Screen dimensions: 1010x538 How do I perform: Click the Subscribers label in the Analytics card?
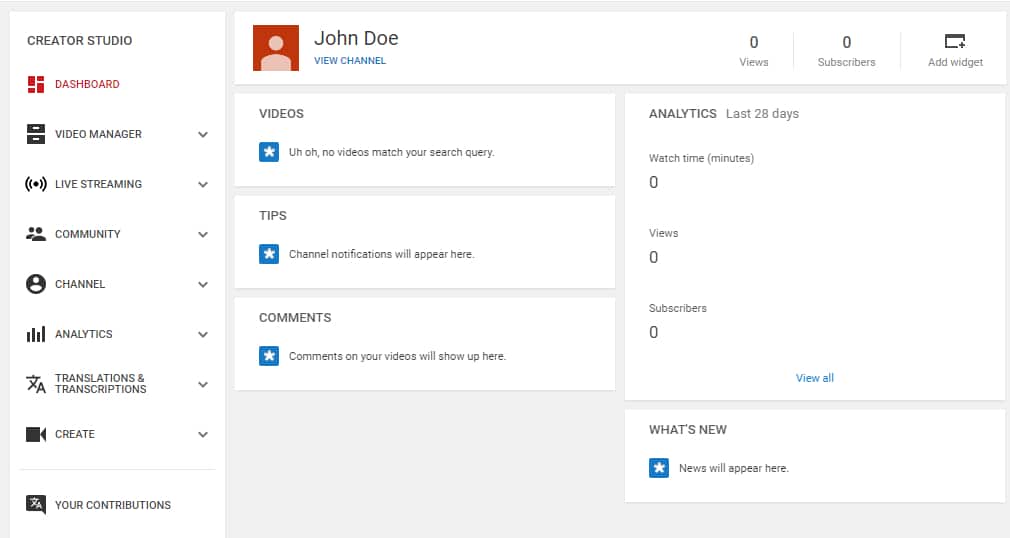(x=678, y=309)
